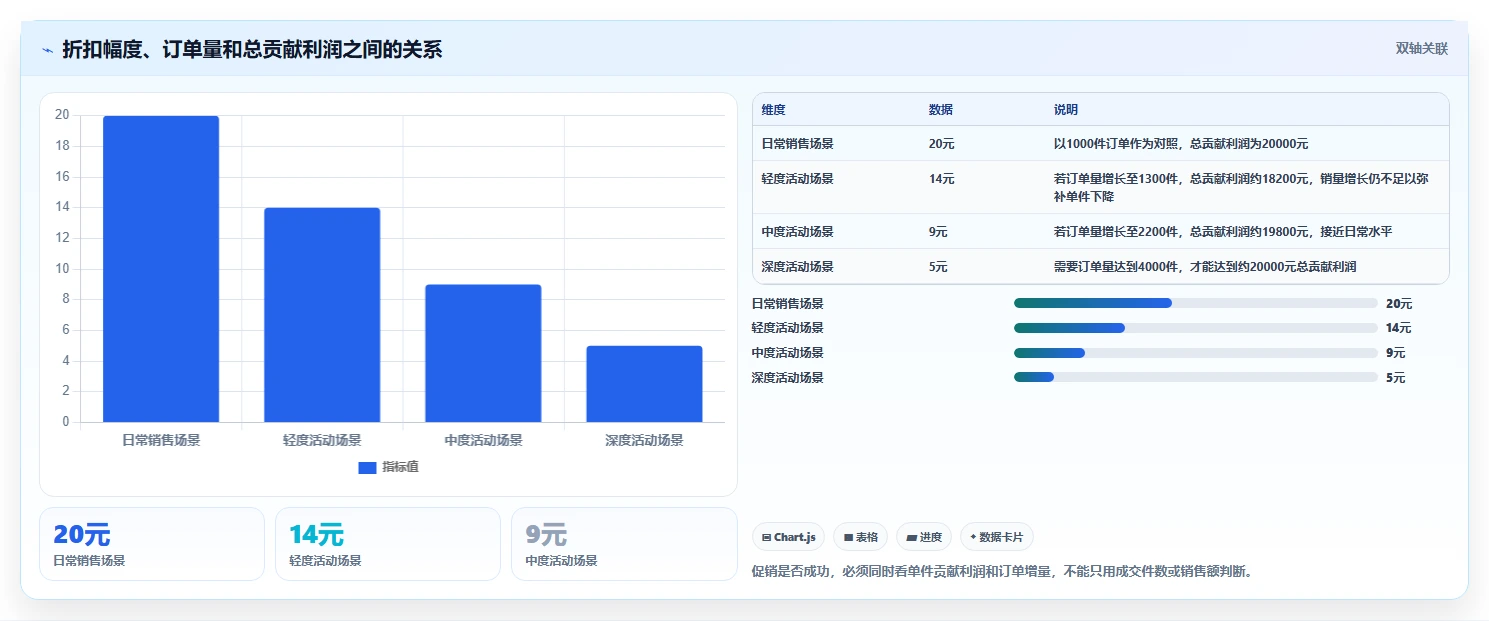Click the 5元 value beside the progress bars
Image resolution: width=1489 pixels, height=621 pixels.
point(1395,378)
